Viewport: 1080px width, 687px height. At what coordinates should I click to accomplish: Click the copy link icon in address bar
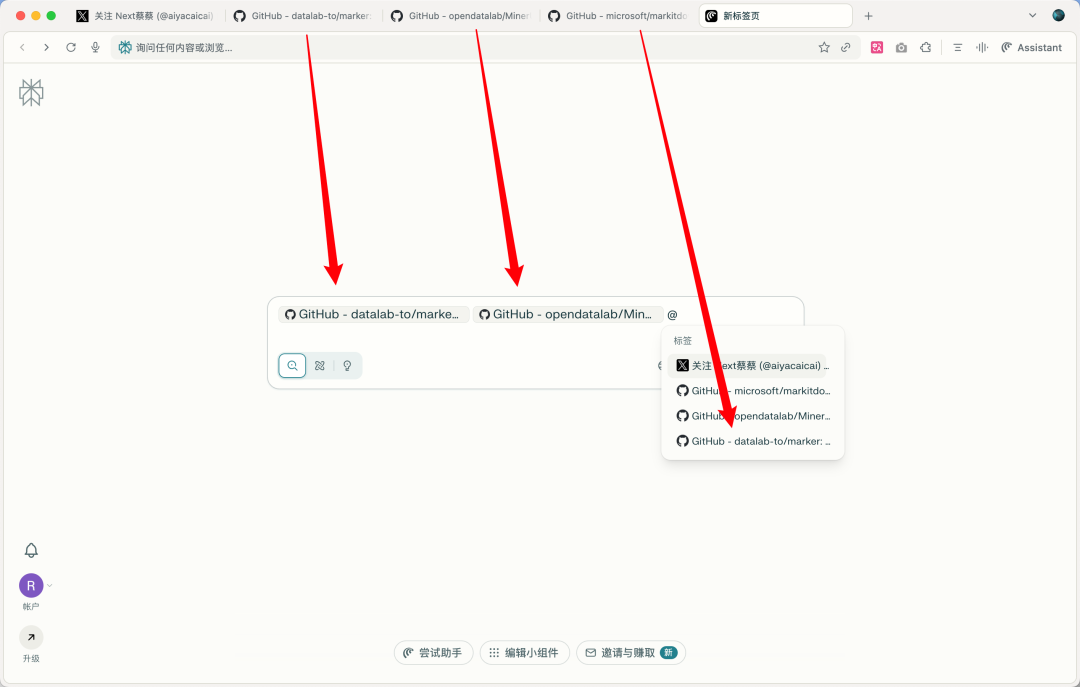845,47
